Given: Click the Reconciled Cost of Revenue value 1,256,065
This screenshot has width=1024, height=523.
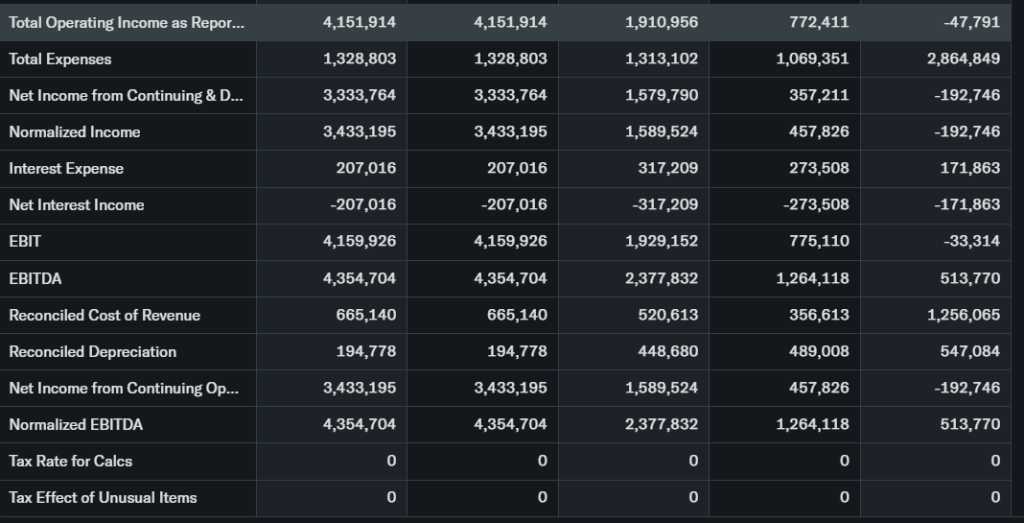Looking at the screenshot, I should (x=963, y=315).
